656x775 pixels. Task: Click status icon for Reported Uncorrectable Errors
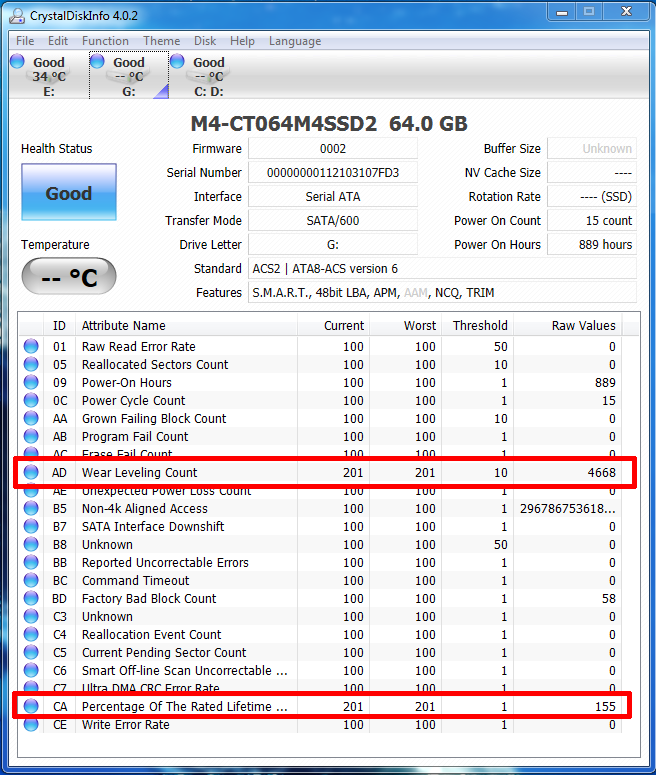coord(31,562)
